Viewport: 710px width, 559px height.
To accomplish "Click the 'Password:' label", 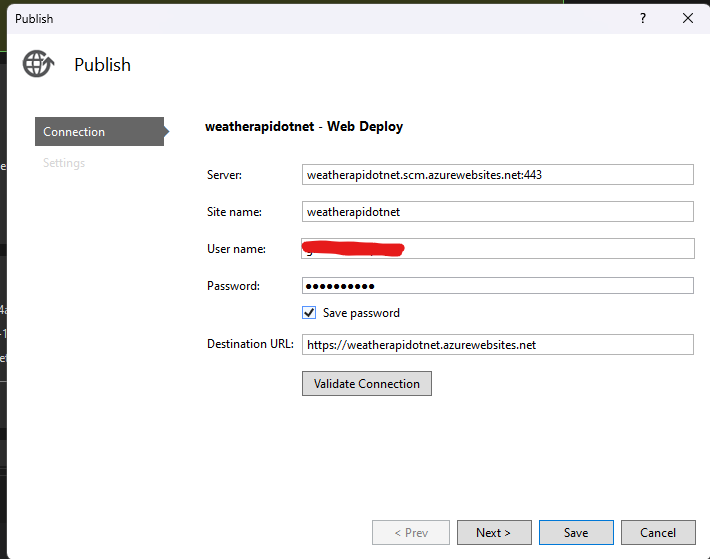I will click(233, 286).
